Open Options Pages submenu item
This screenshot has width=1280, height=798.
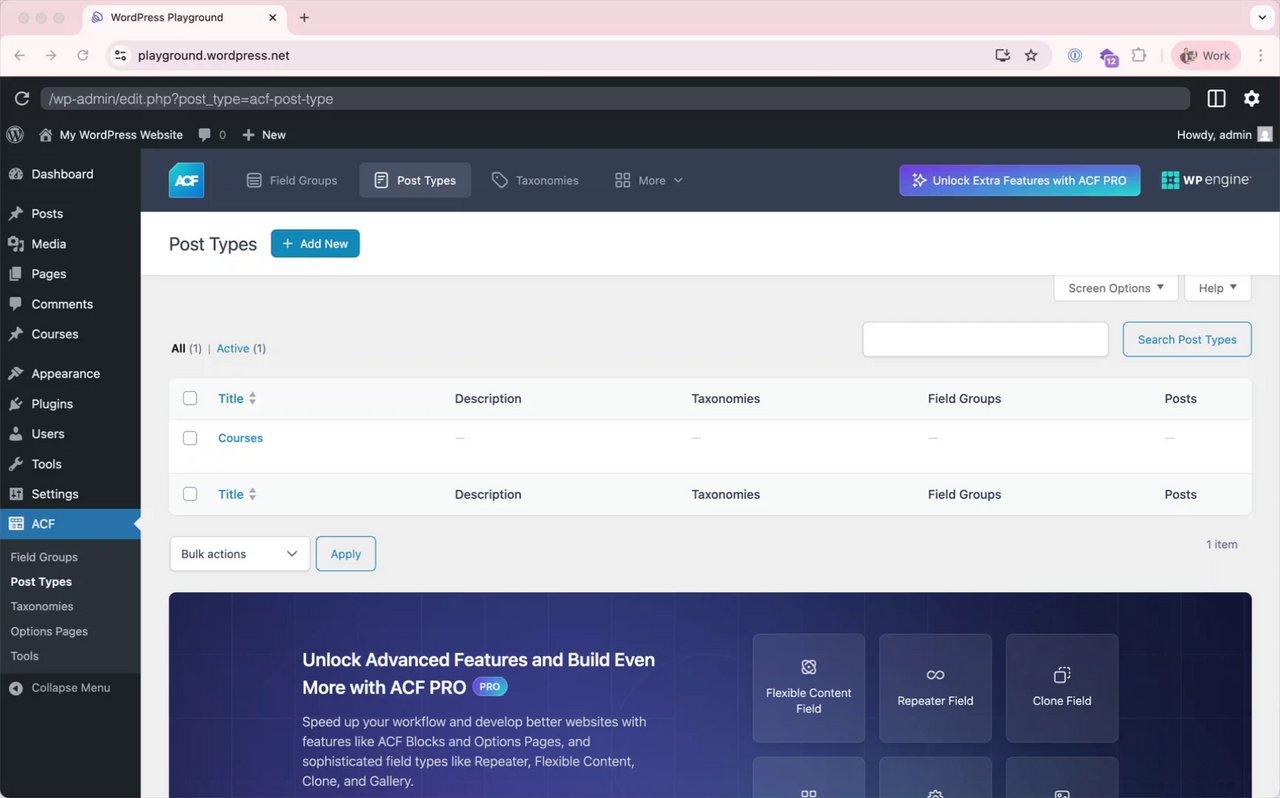point(49,631)
